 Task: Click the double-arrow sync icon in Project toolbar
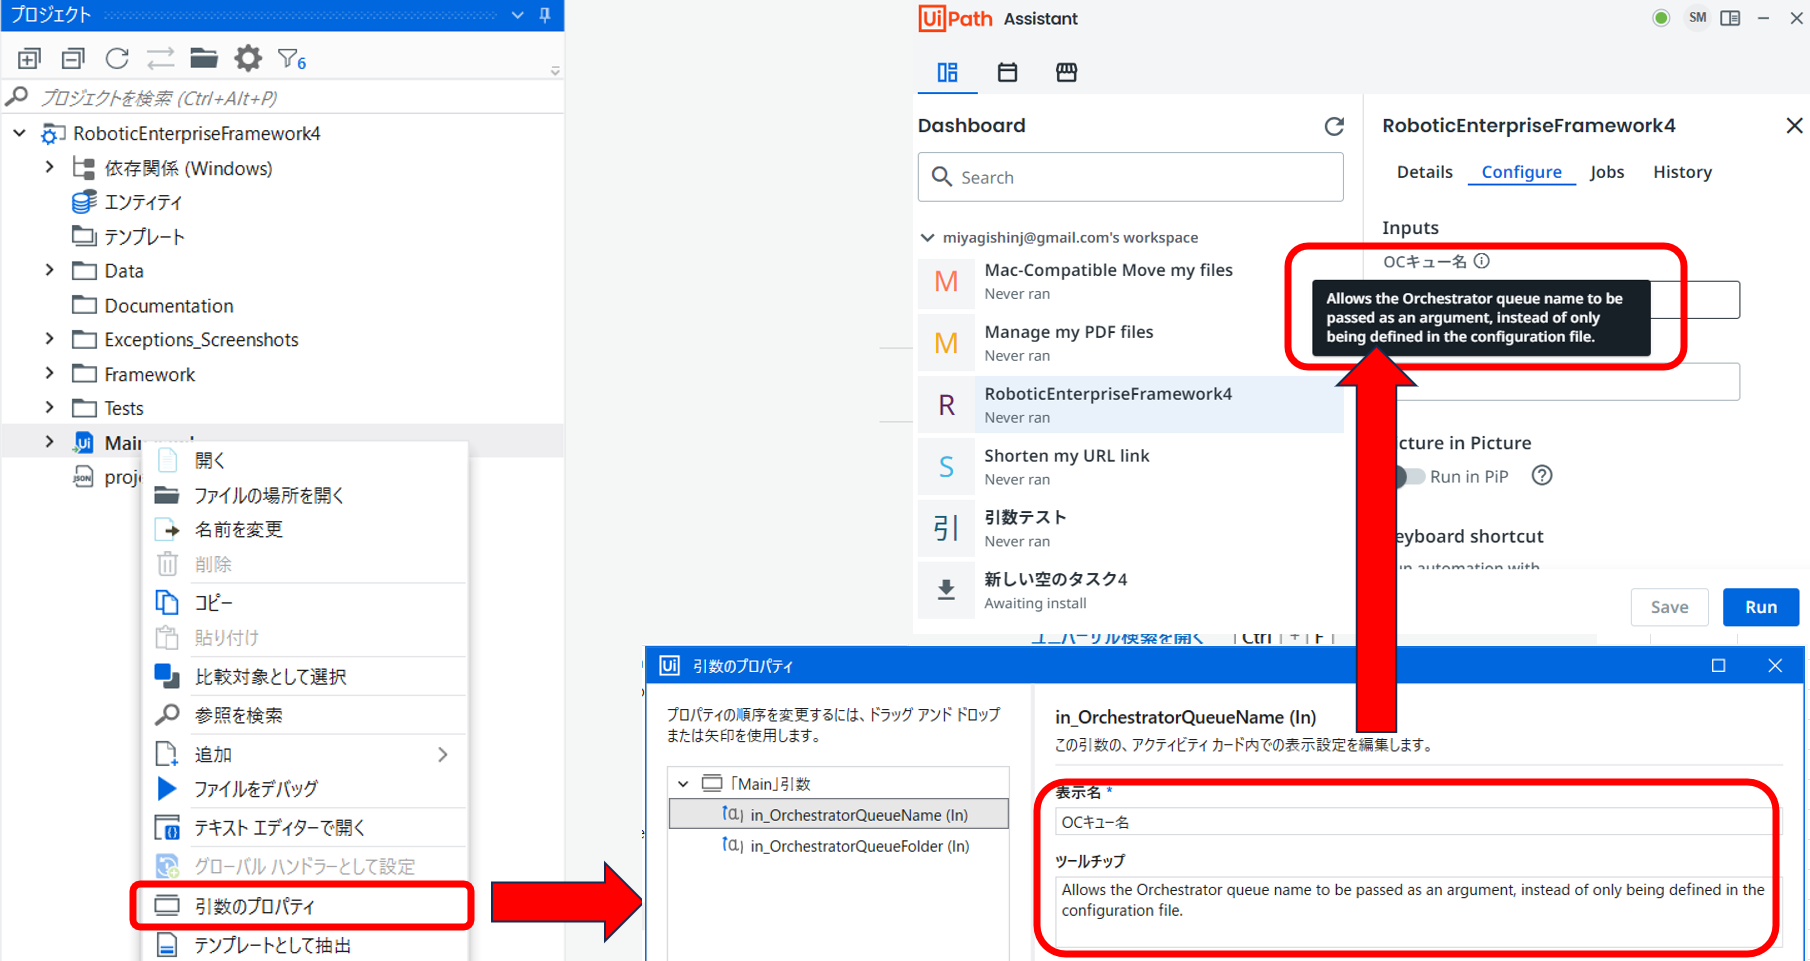tap(160, 59)
